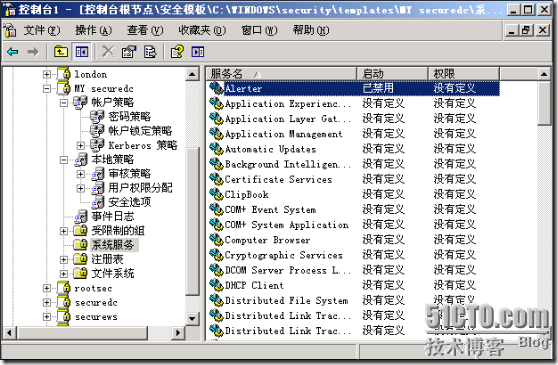Image resolution: width=558 pixels, height=365 pixels.
Task: Open the 帮助(H) menu
Action: (311, 31)
